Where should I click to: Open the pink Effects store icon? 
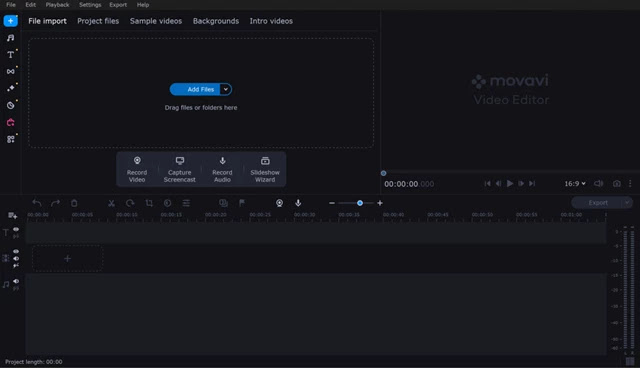tap(11, 122)
